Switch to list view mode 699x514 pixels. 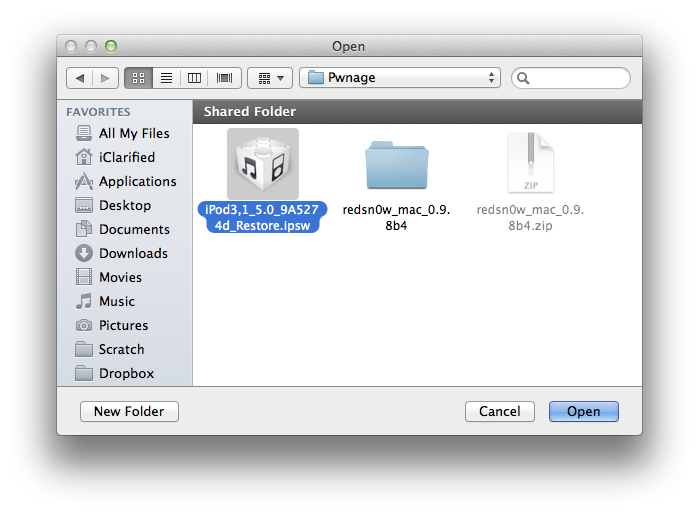pyautogui.click(x=167, y=77)
